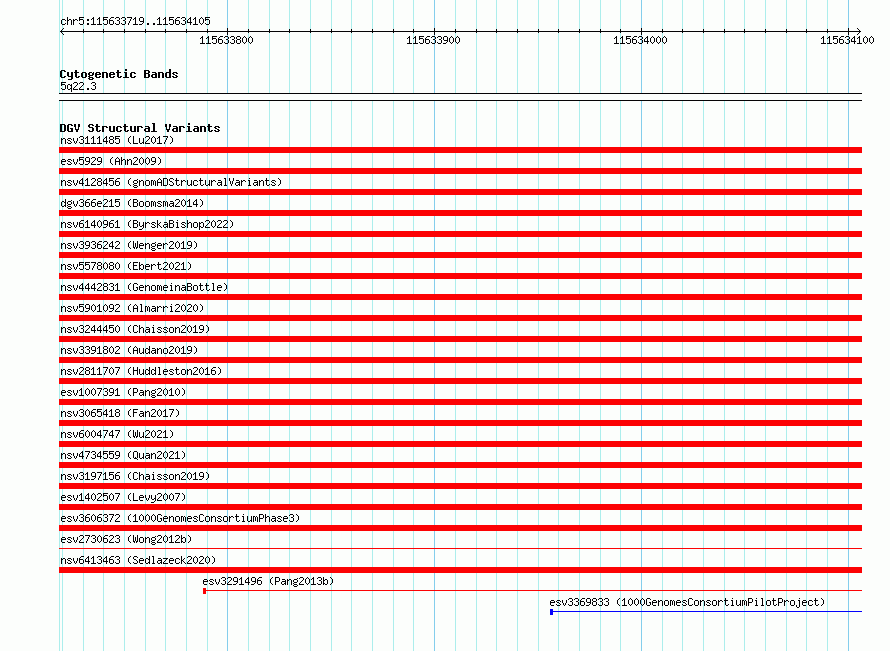This screenshot has height=651, width=890.
Task: Click the blue start marker of esv3369833
Action: [x=552, y=612]
